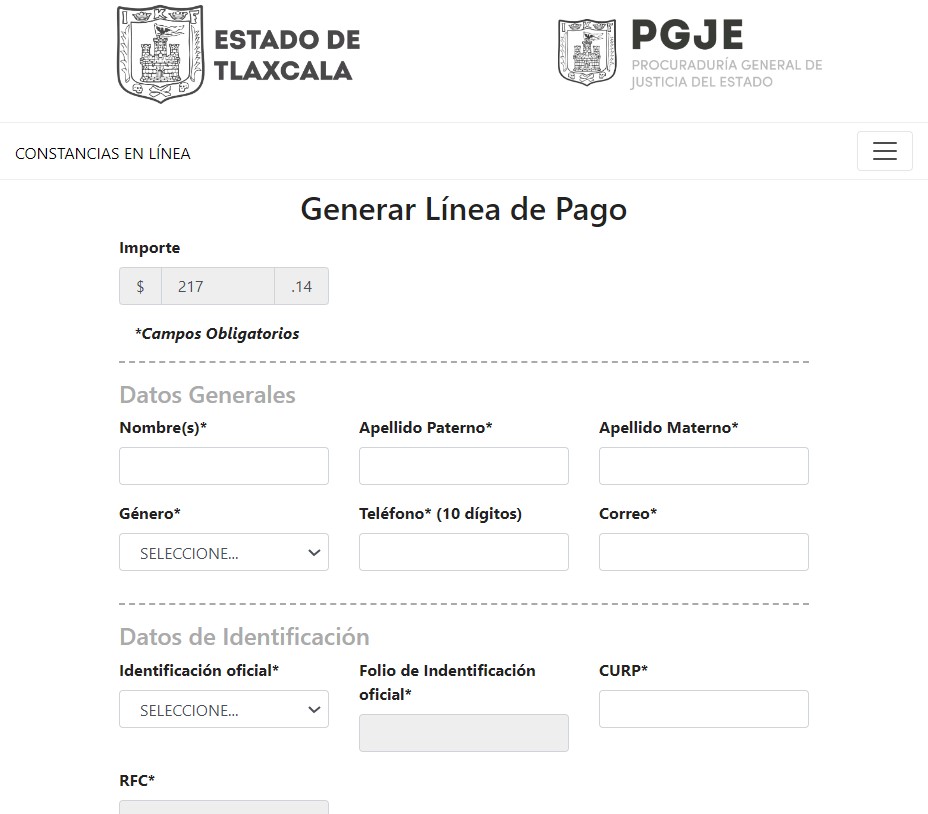Viewport: 928px width, 814px height.
Task: Open the hamburger navigation menu
Action: (884, 151)
